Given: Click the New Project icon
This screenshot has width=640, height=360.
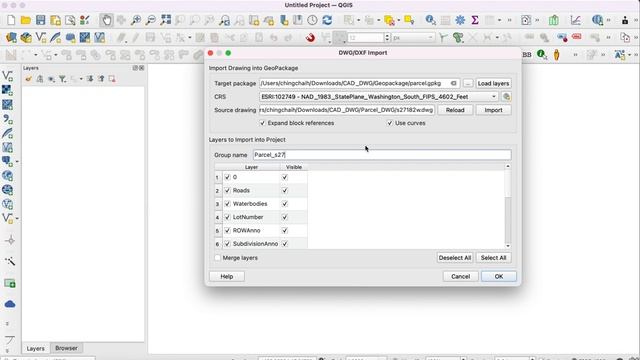Looking at the screenshot, I should [11, 20].
